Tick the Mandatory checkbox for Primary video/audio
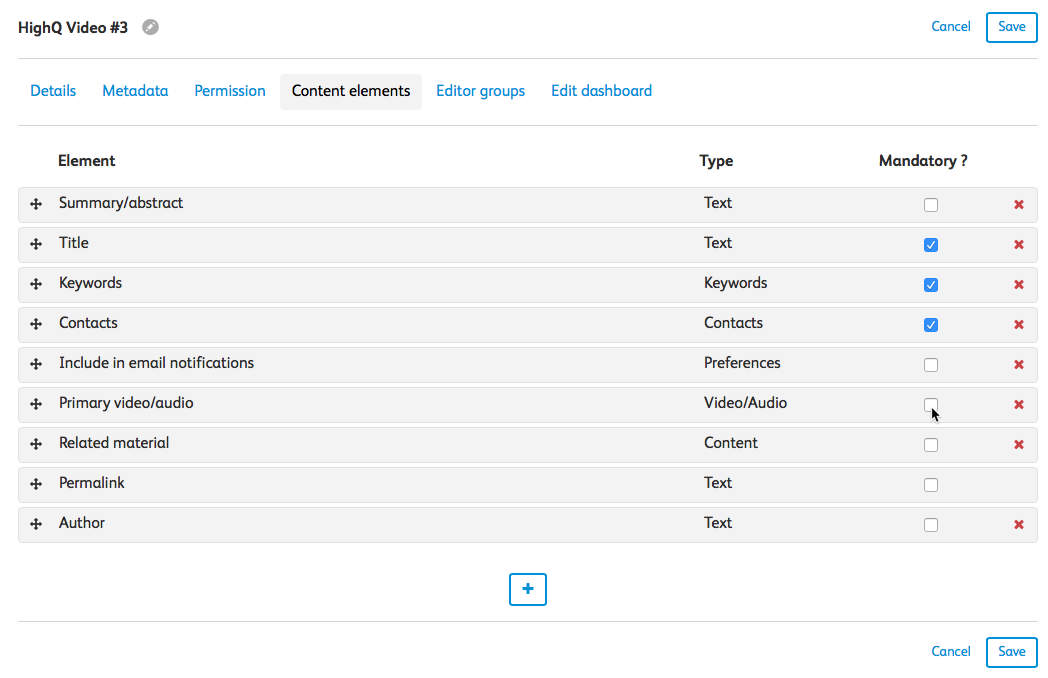Screen dimensions: 1048x678 coord(931,404)
